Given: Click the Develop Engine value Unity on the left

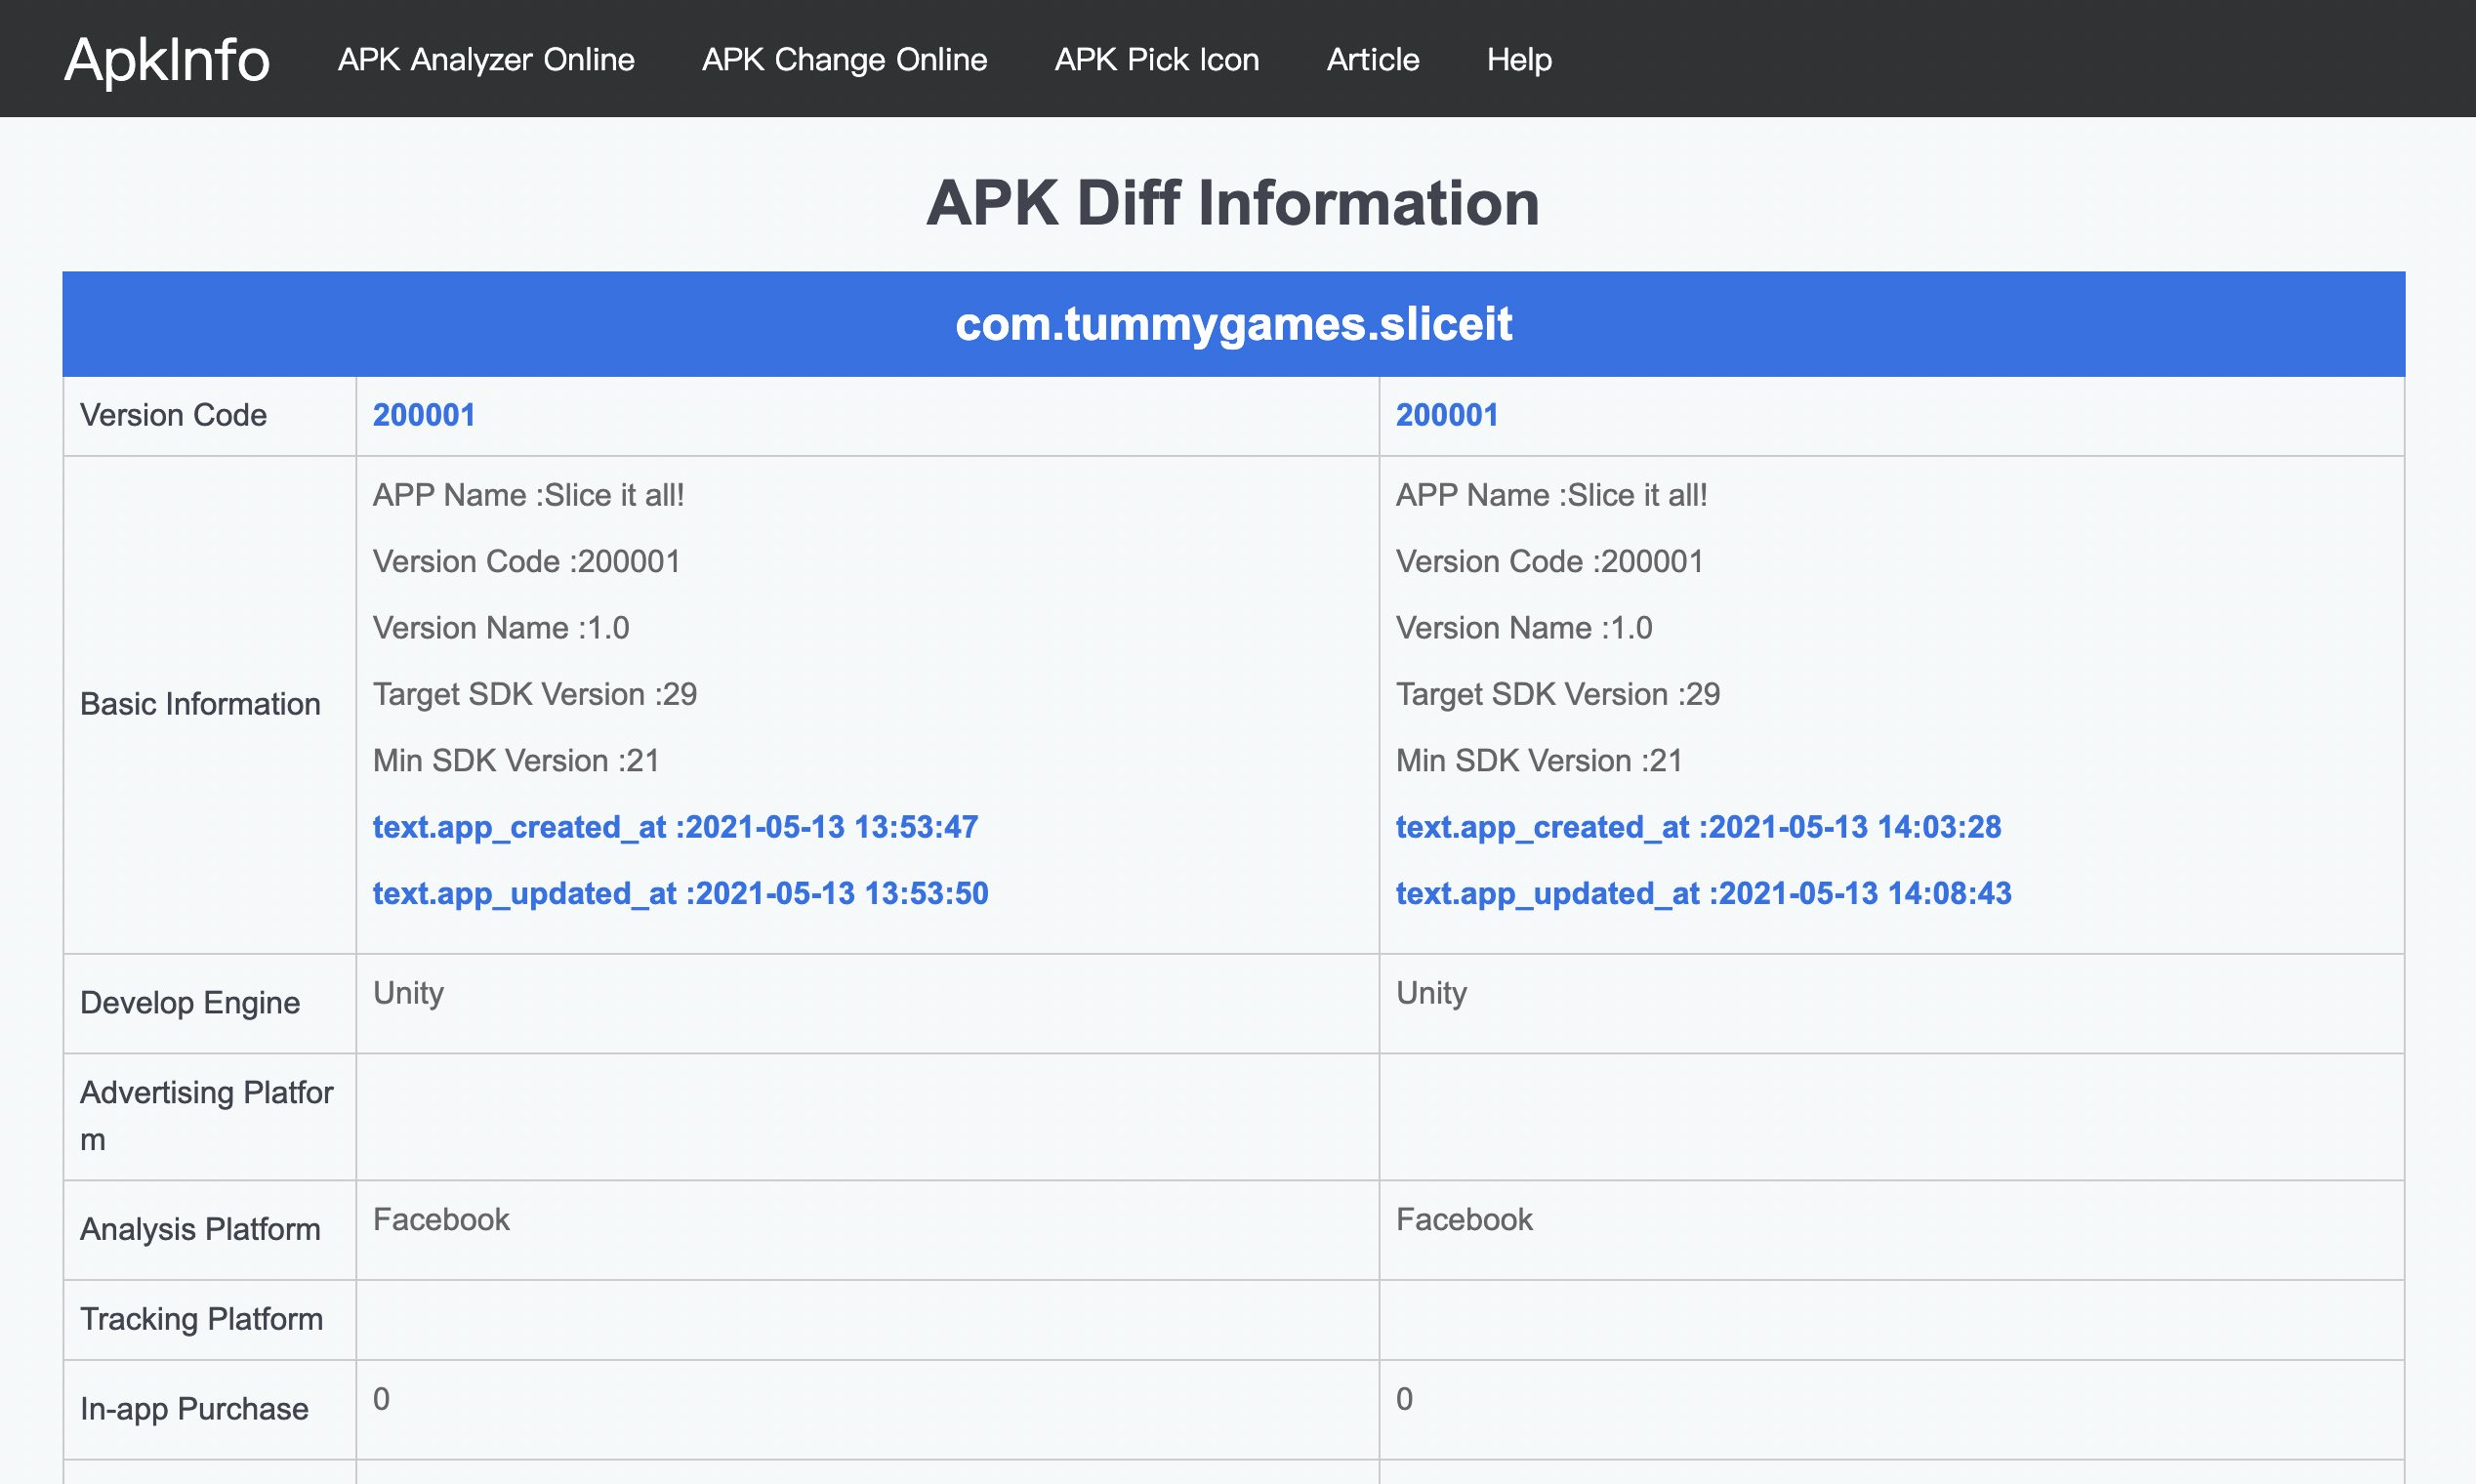Looking at the screenshot, I should coord(407,992).
